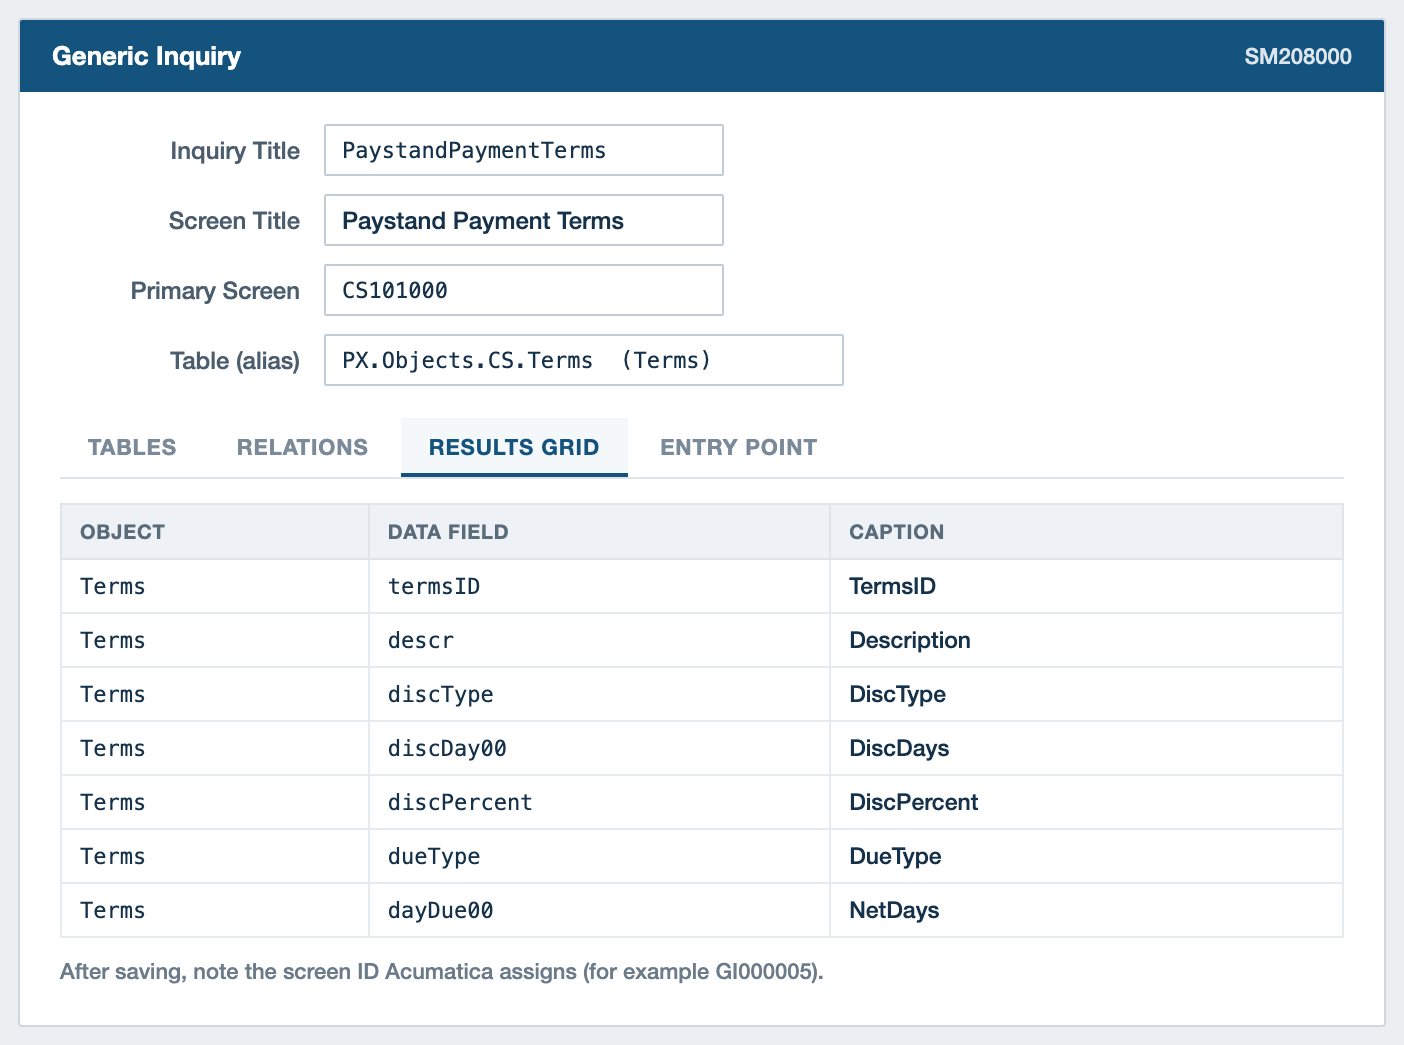Click the Data Field column header
Viewport: 1404px width, 1045px height.
point(599,532)
